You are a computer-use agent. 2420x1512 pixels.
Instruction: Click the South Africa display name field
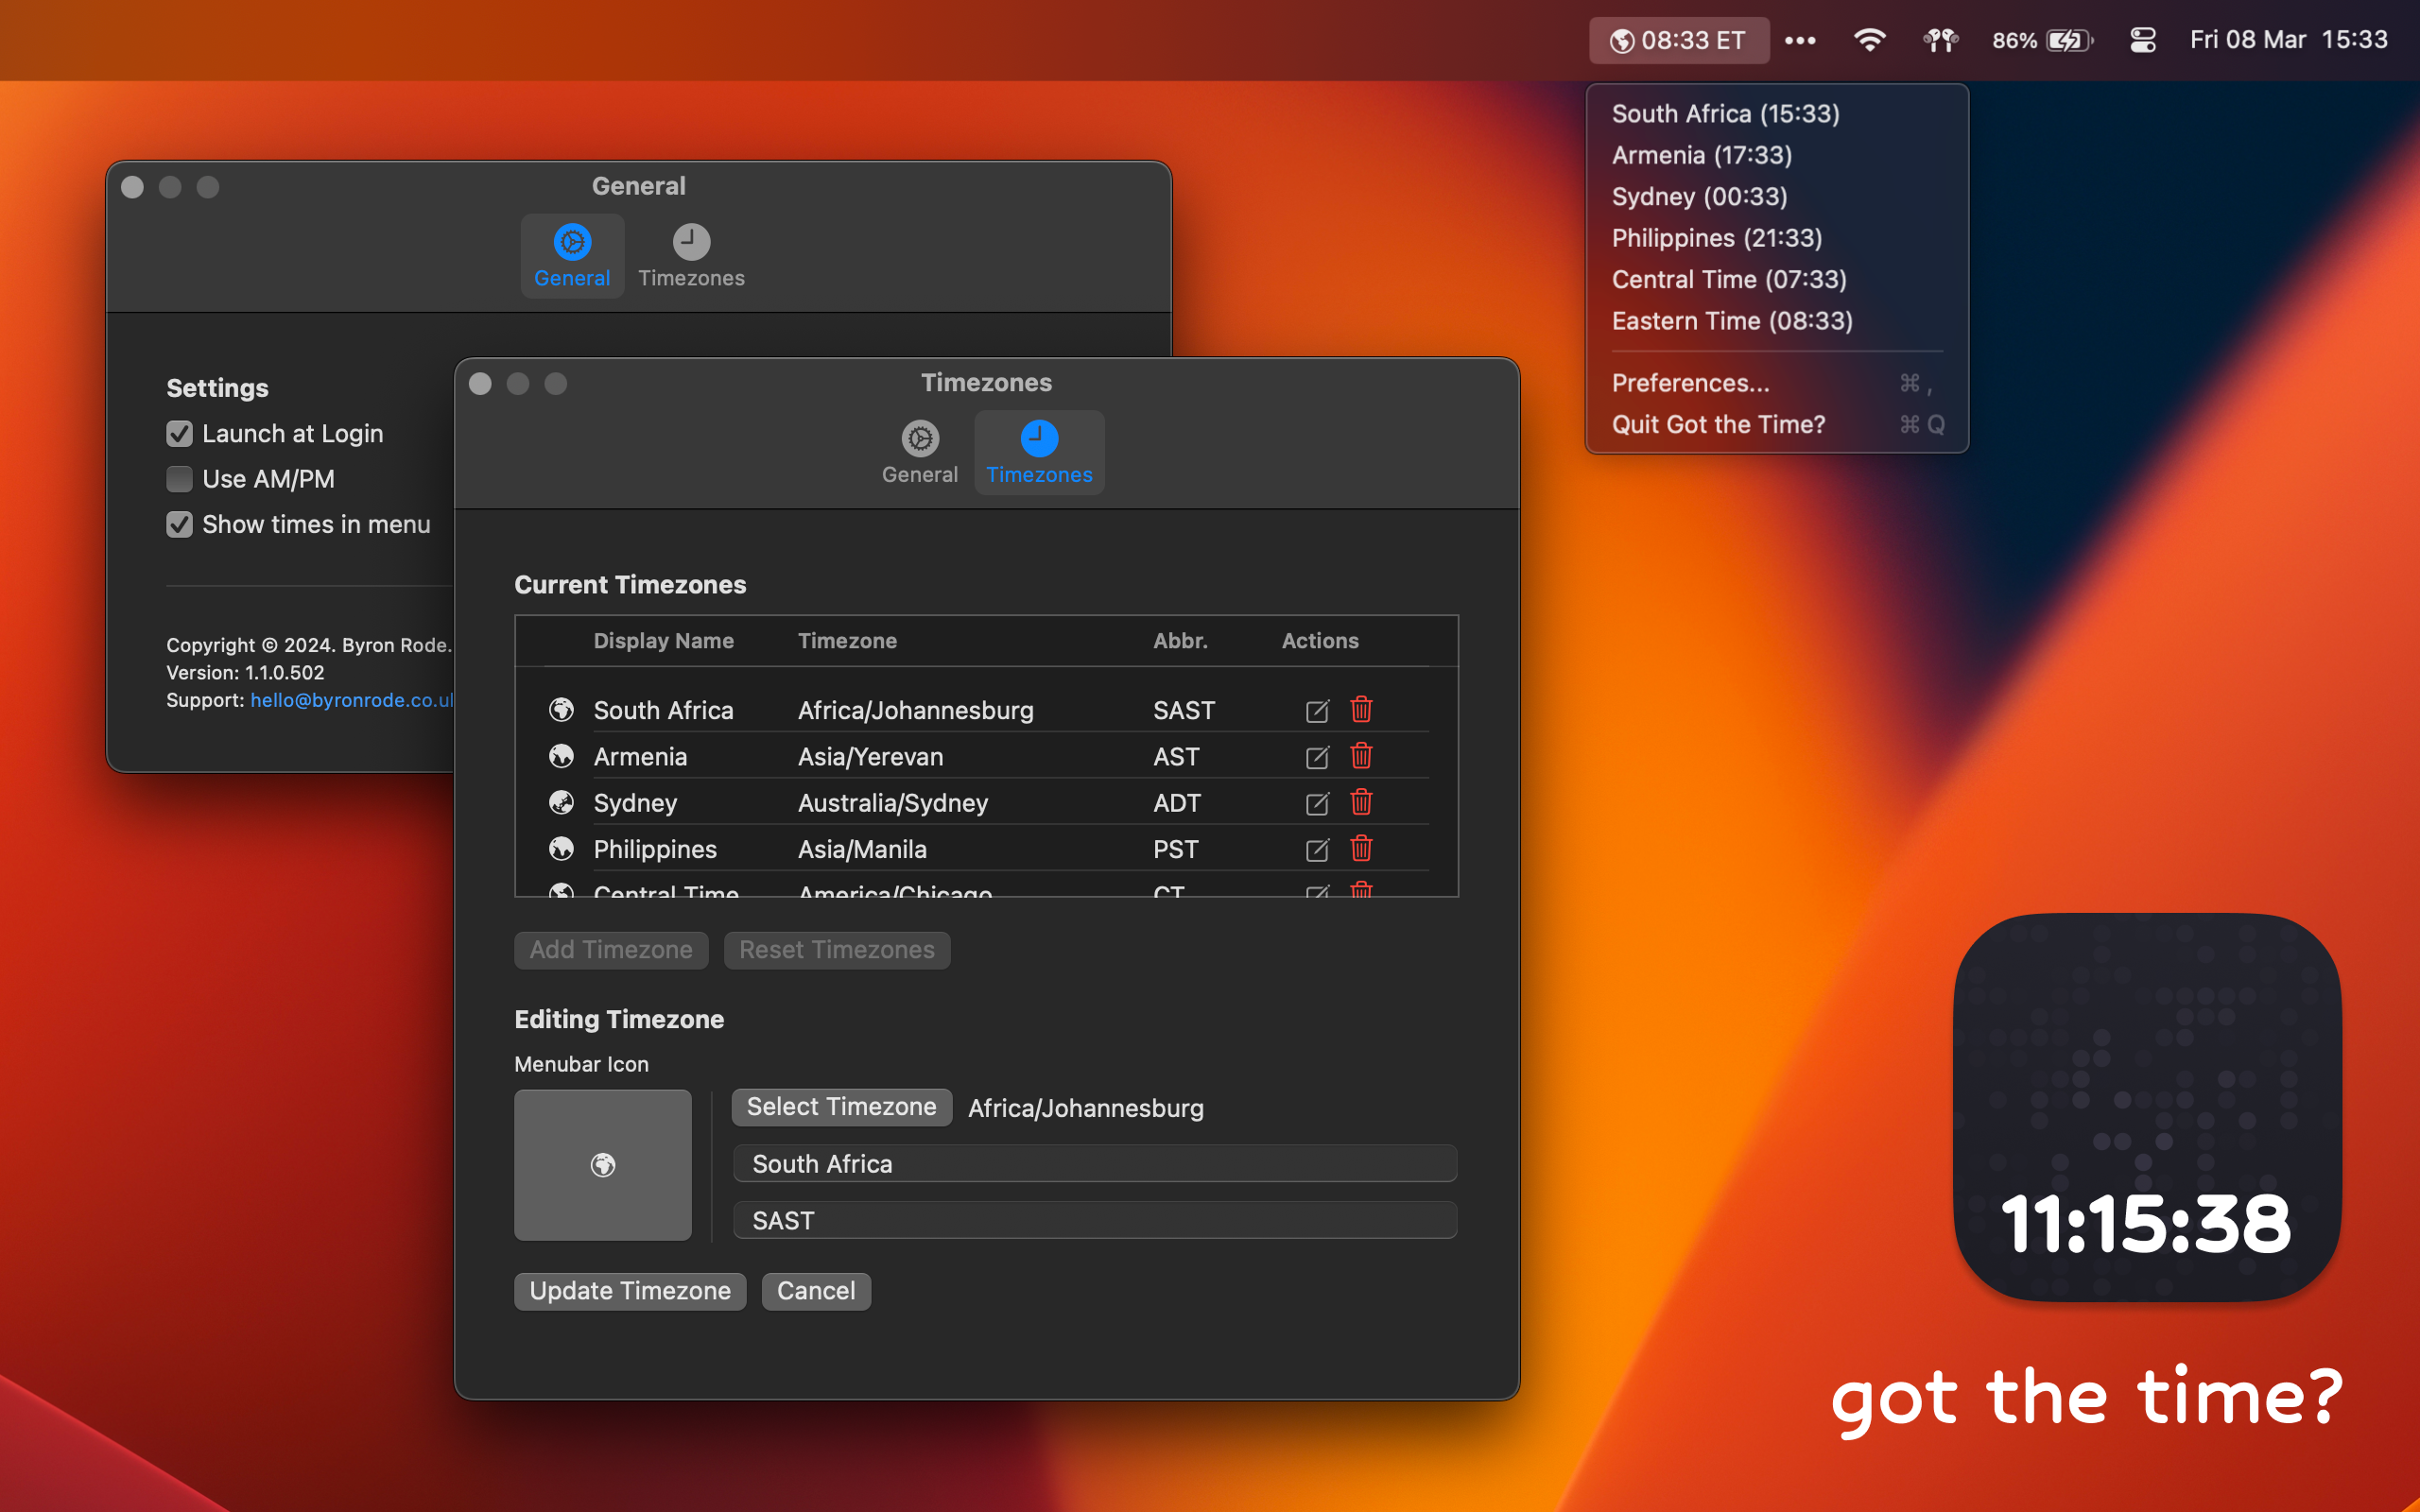(1095, 1164)
